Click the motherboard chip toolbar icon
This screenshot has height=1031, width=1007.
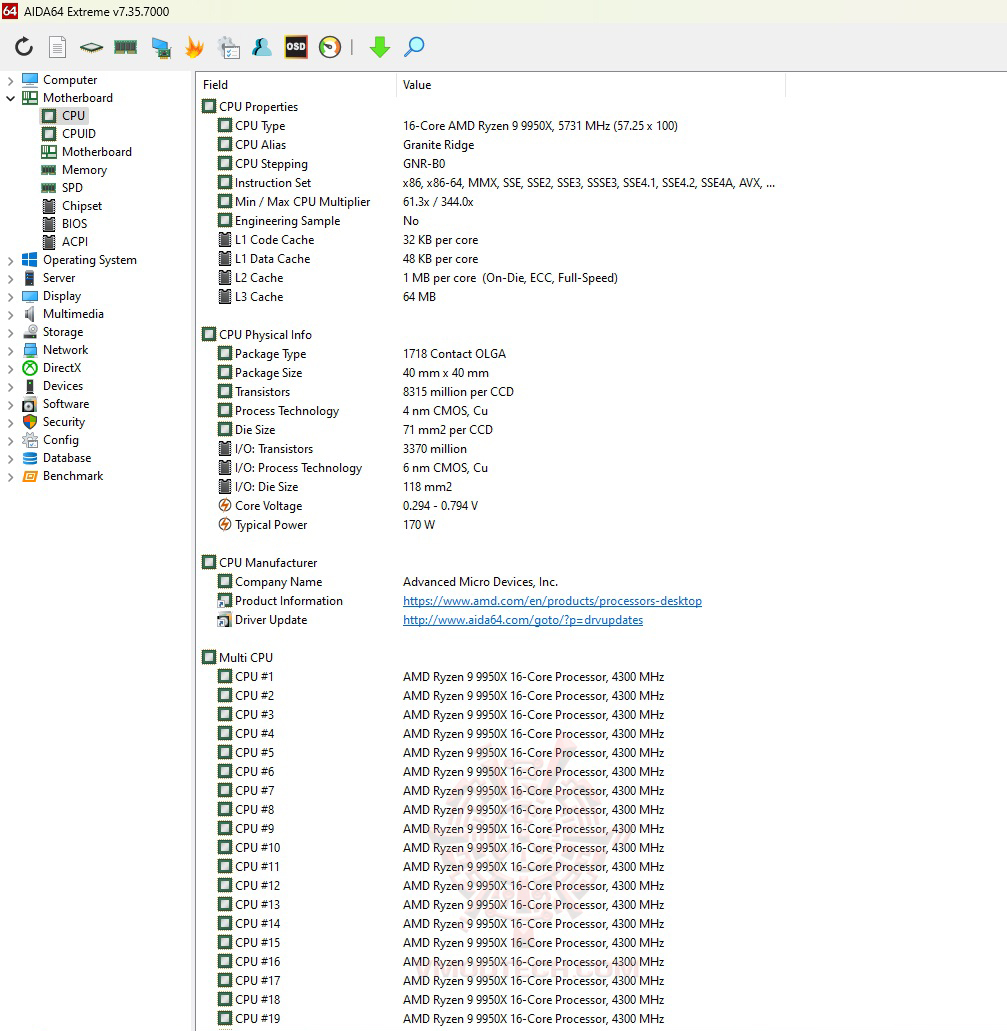click(91, 47)
